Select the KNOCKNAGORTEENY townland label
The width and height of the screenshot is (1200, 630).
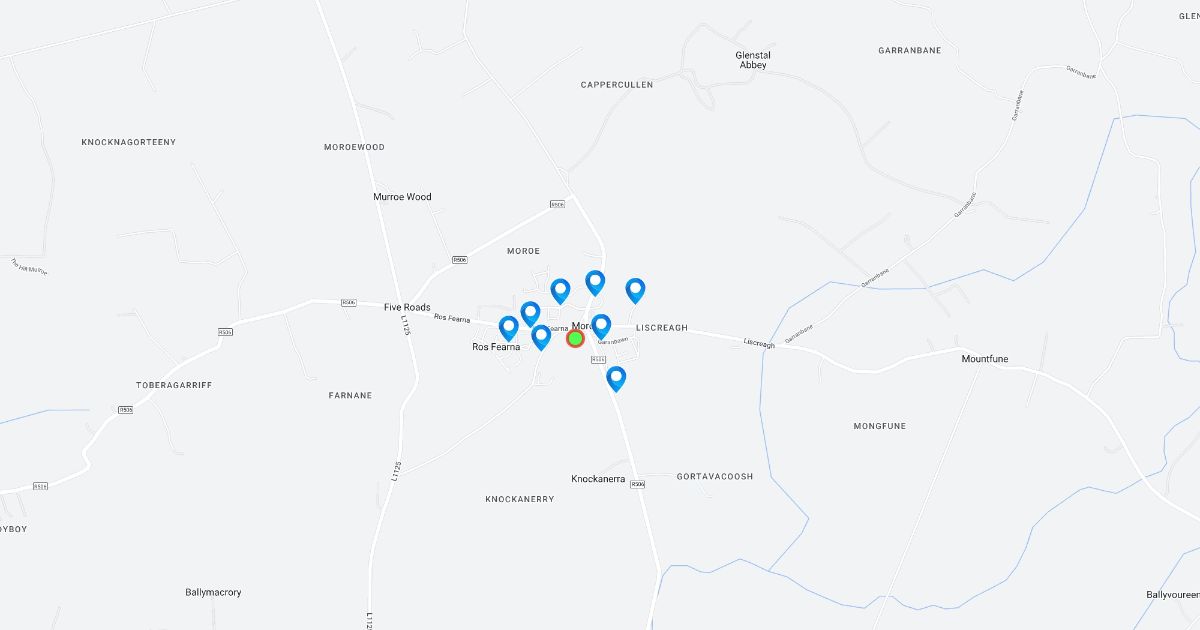[x=129, y=142]
